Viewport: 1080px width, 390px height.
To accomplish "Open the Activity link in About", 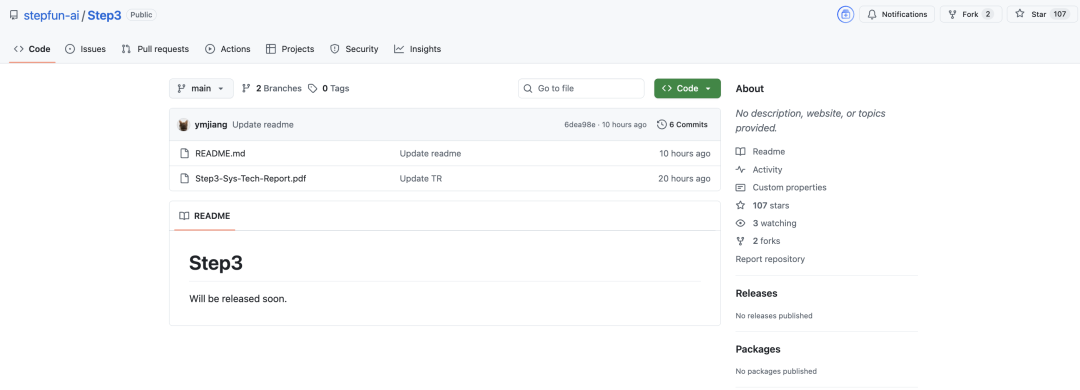I will (x=767, y=170).
